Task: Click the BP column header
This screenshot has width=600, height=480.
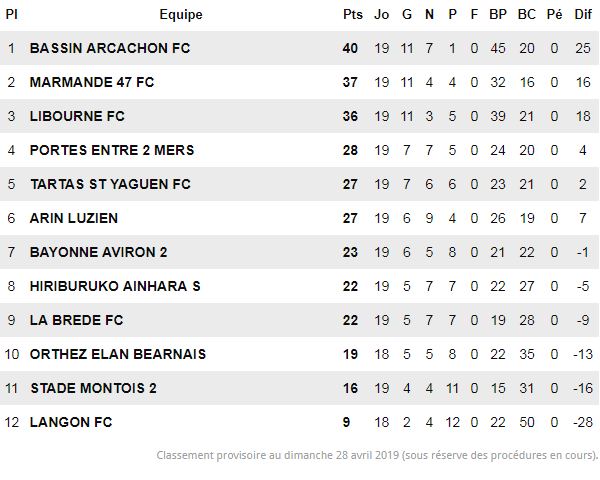Action: pos(498,15)
